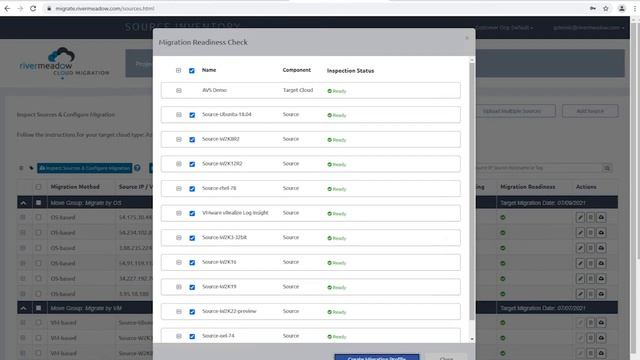Click the dialog vertical scrollbar
The height and width of the screenshot is (360, 640).
click(x=472, y=192)
